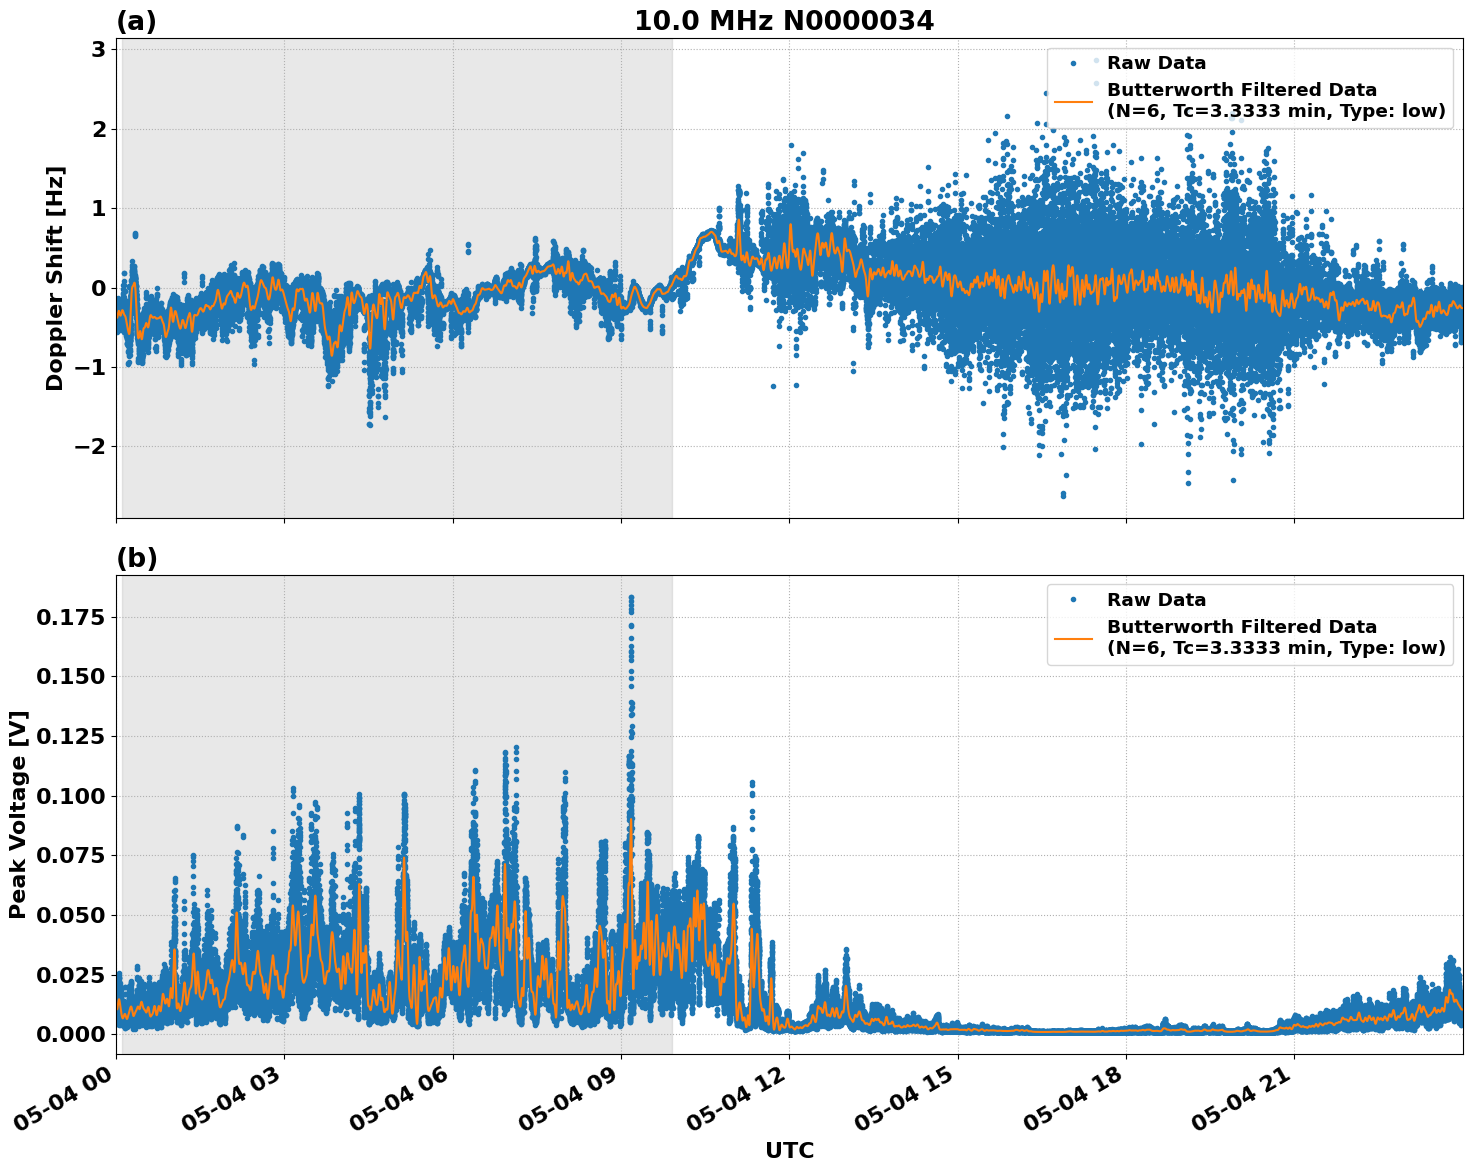
Task: Click the tallest voltage spike near 05-04 09
Action: (631, 600)
